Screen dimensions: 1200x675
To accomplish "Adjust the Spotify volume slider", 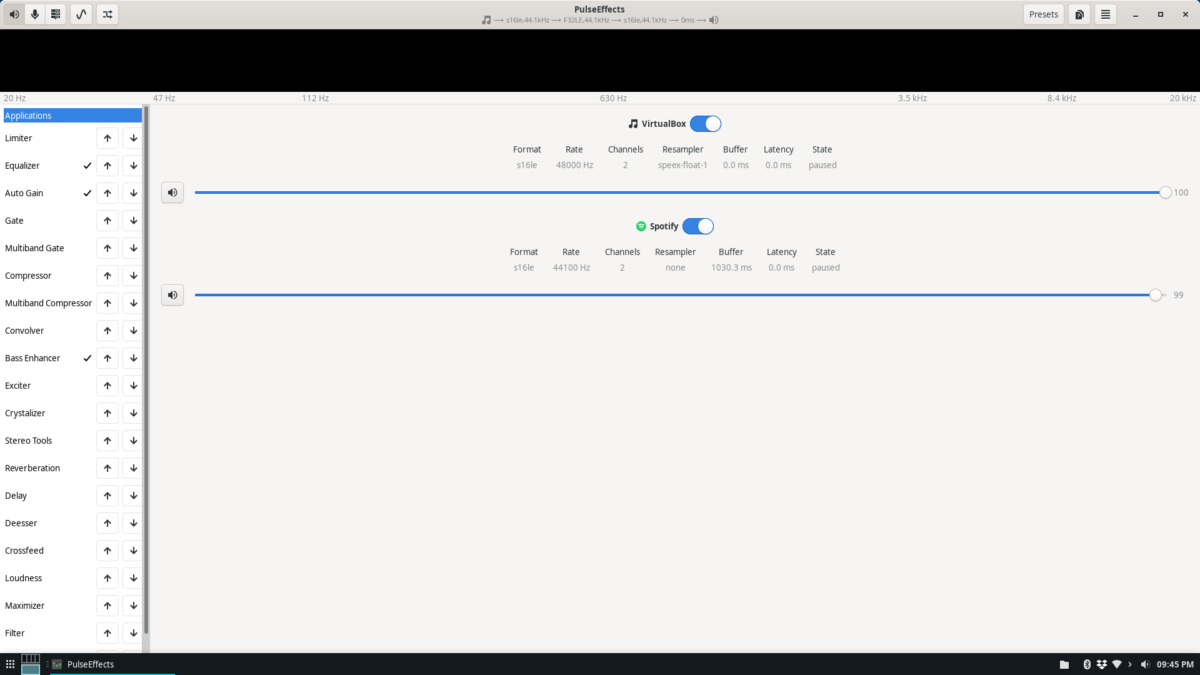I will (1155, 295).
